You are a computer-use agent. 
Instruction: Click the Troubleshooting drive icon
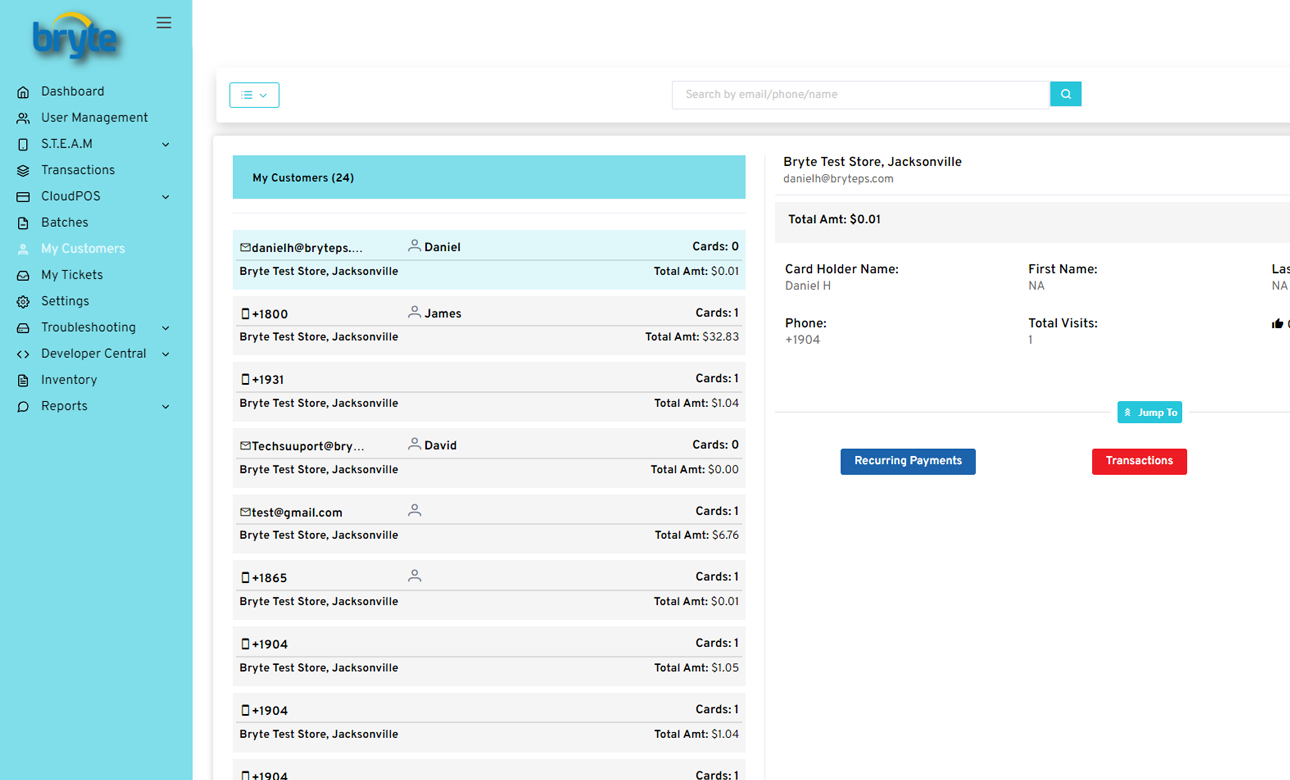pyautogui.click(x=23, y=328)
